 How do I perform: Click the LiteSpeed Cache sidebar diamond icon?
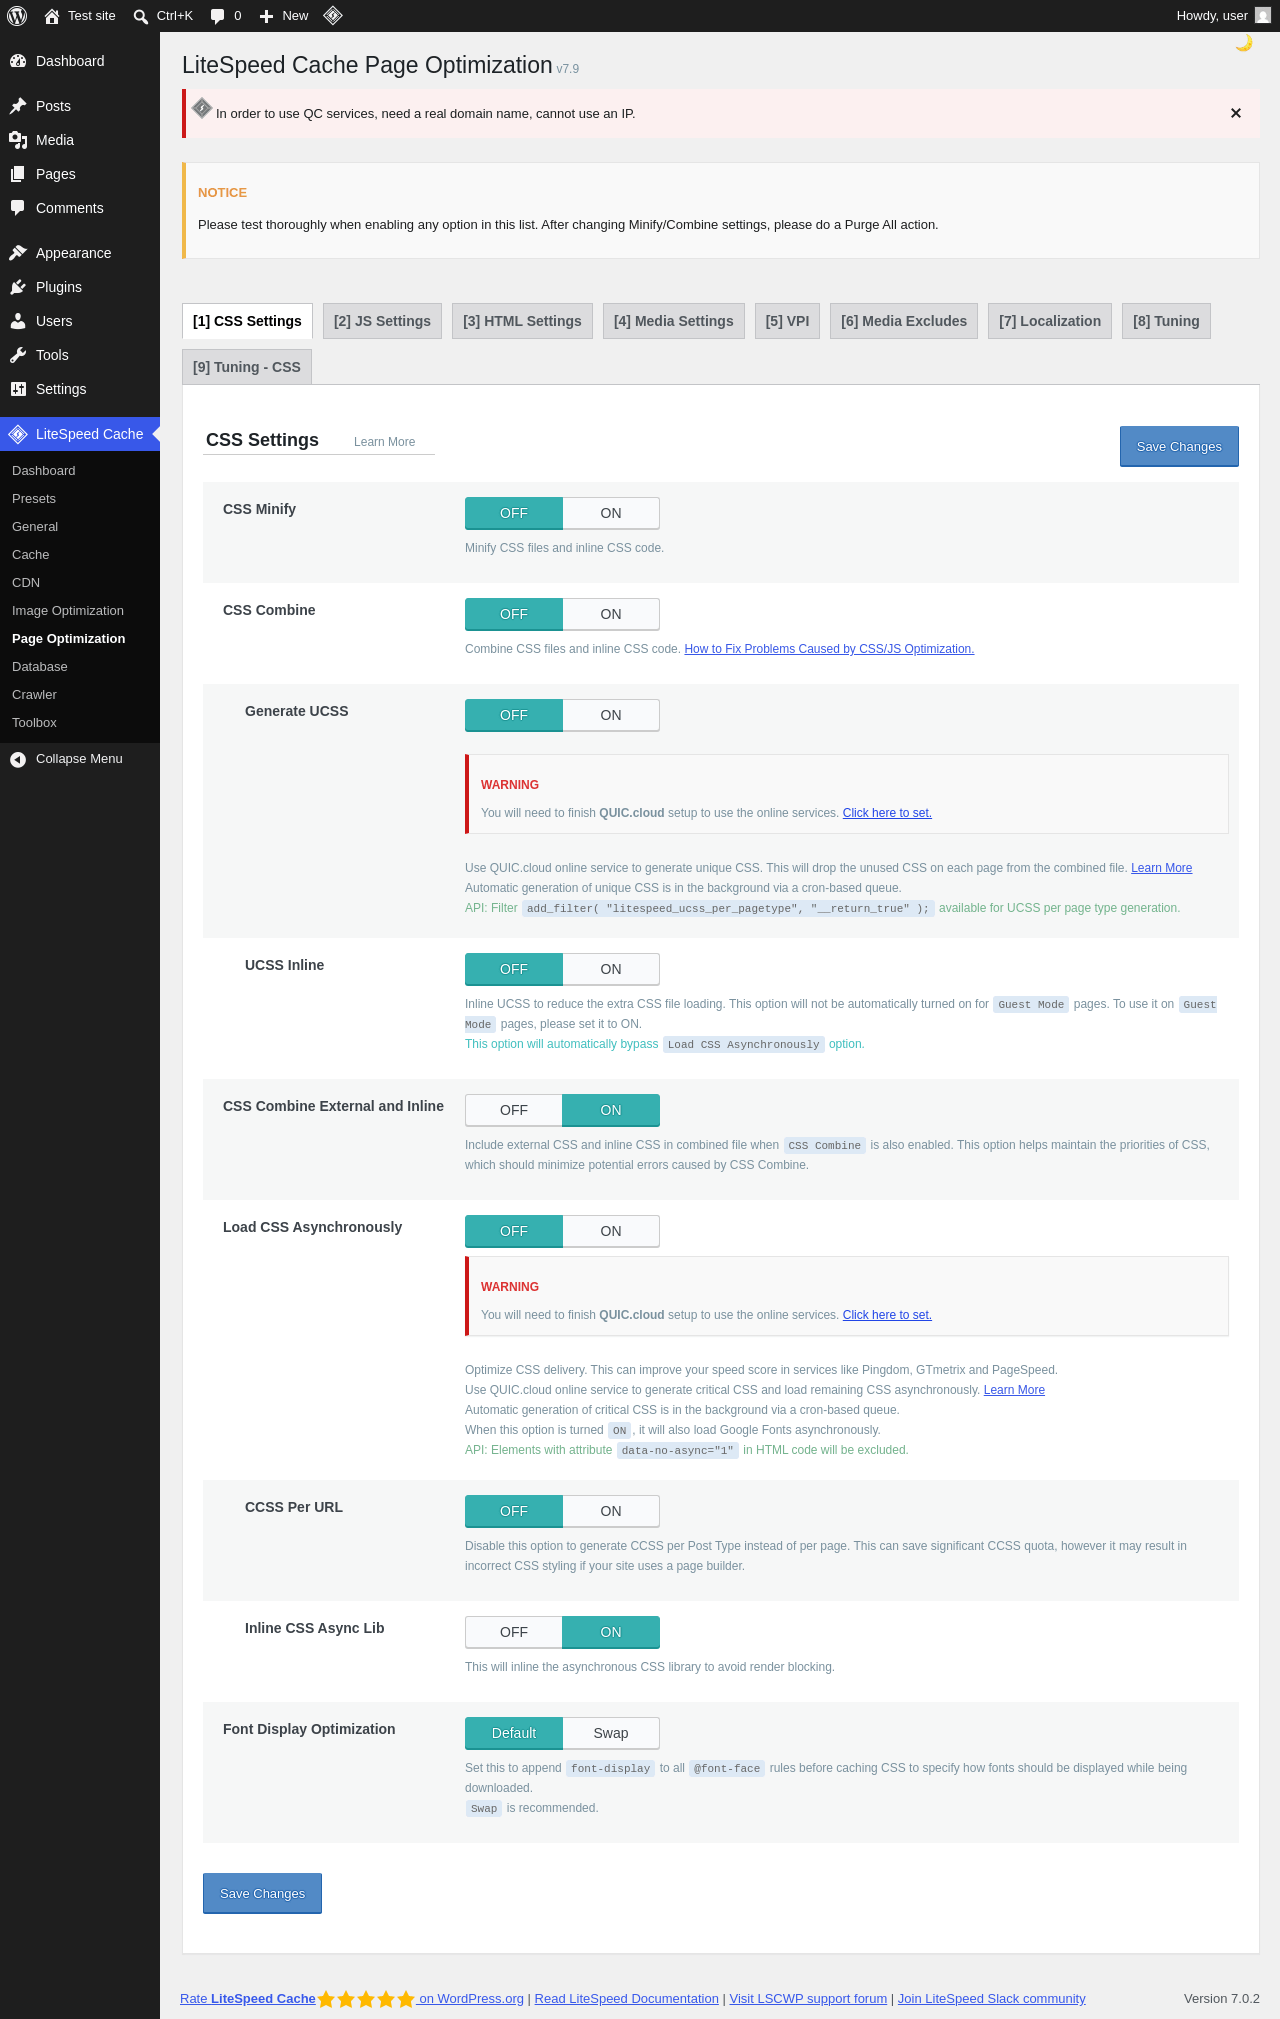click(18, 434)
